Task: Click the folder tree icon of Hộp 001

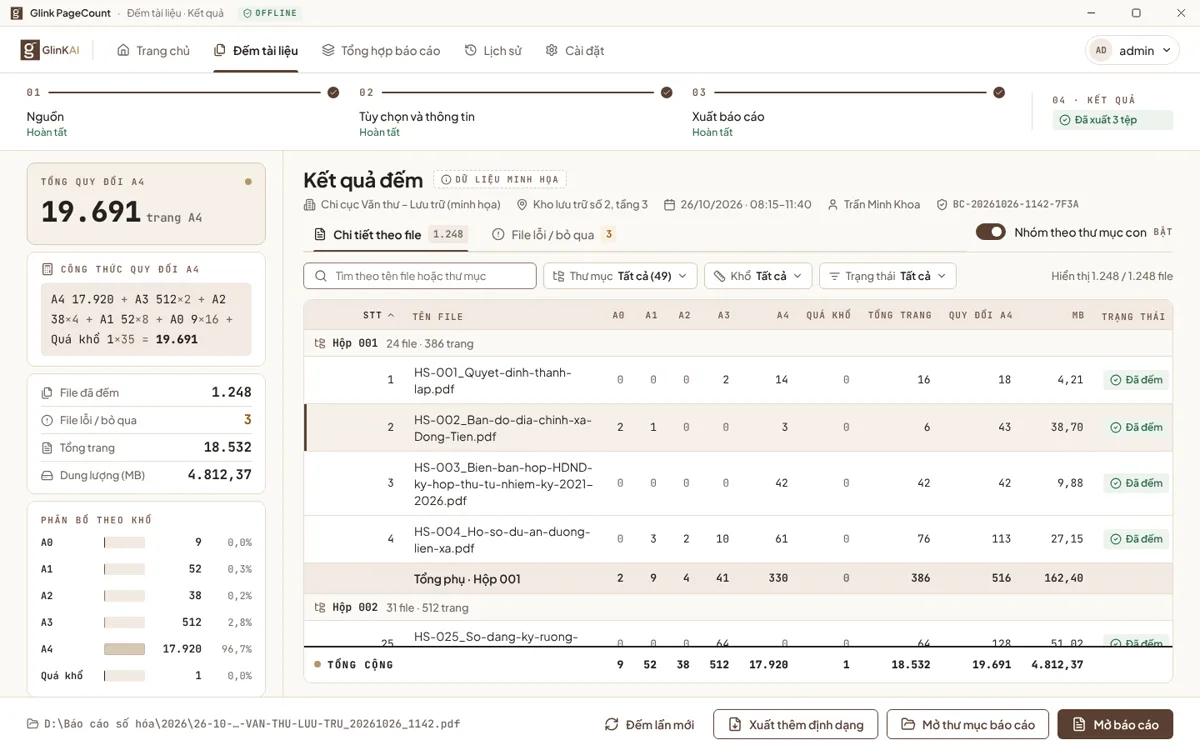Action: [320, 343]
